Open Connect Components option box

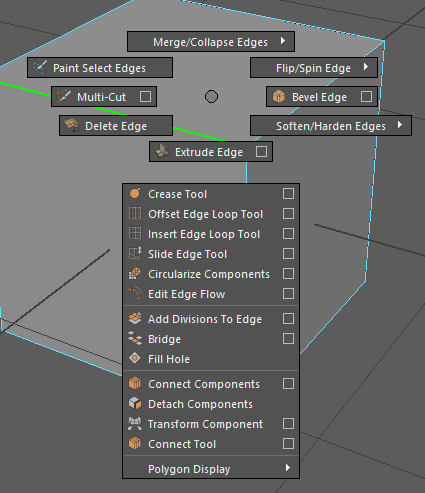point(288,383)
